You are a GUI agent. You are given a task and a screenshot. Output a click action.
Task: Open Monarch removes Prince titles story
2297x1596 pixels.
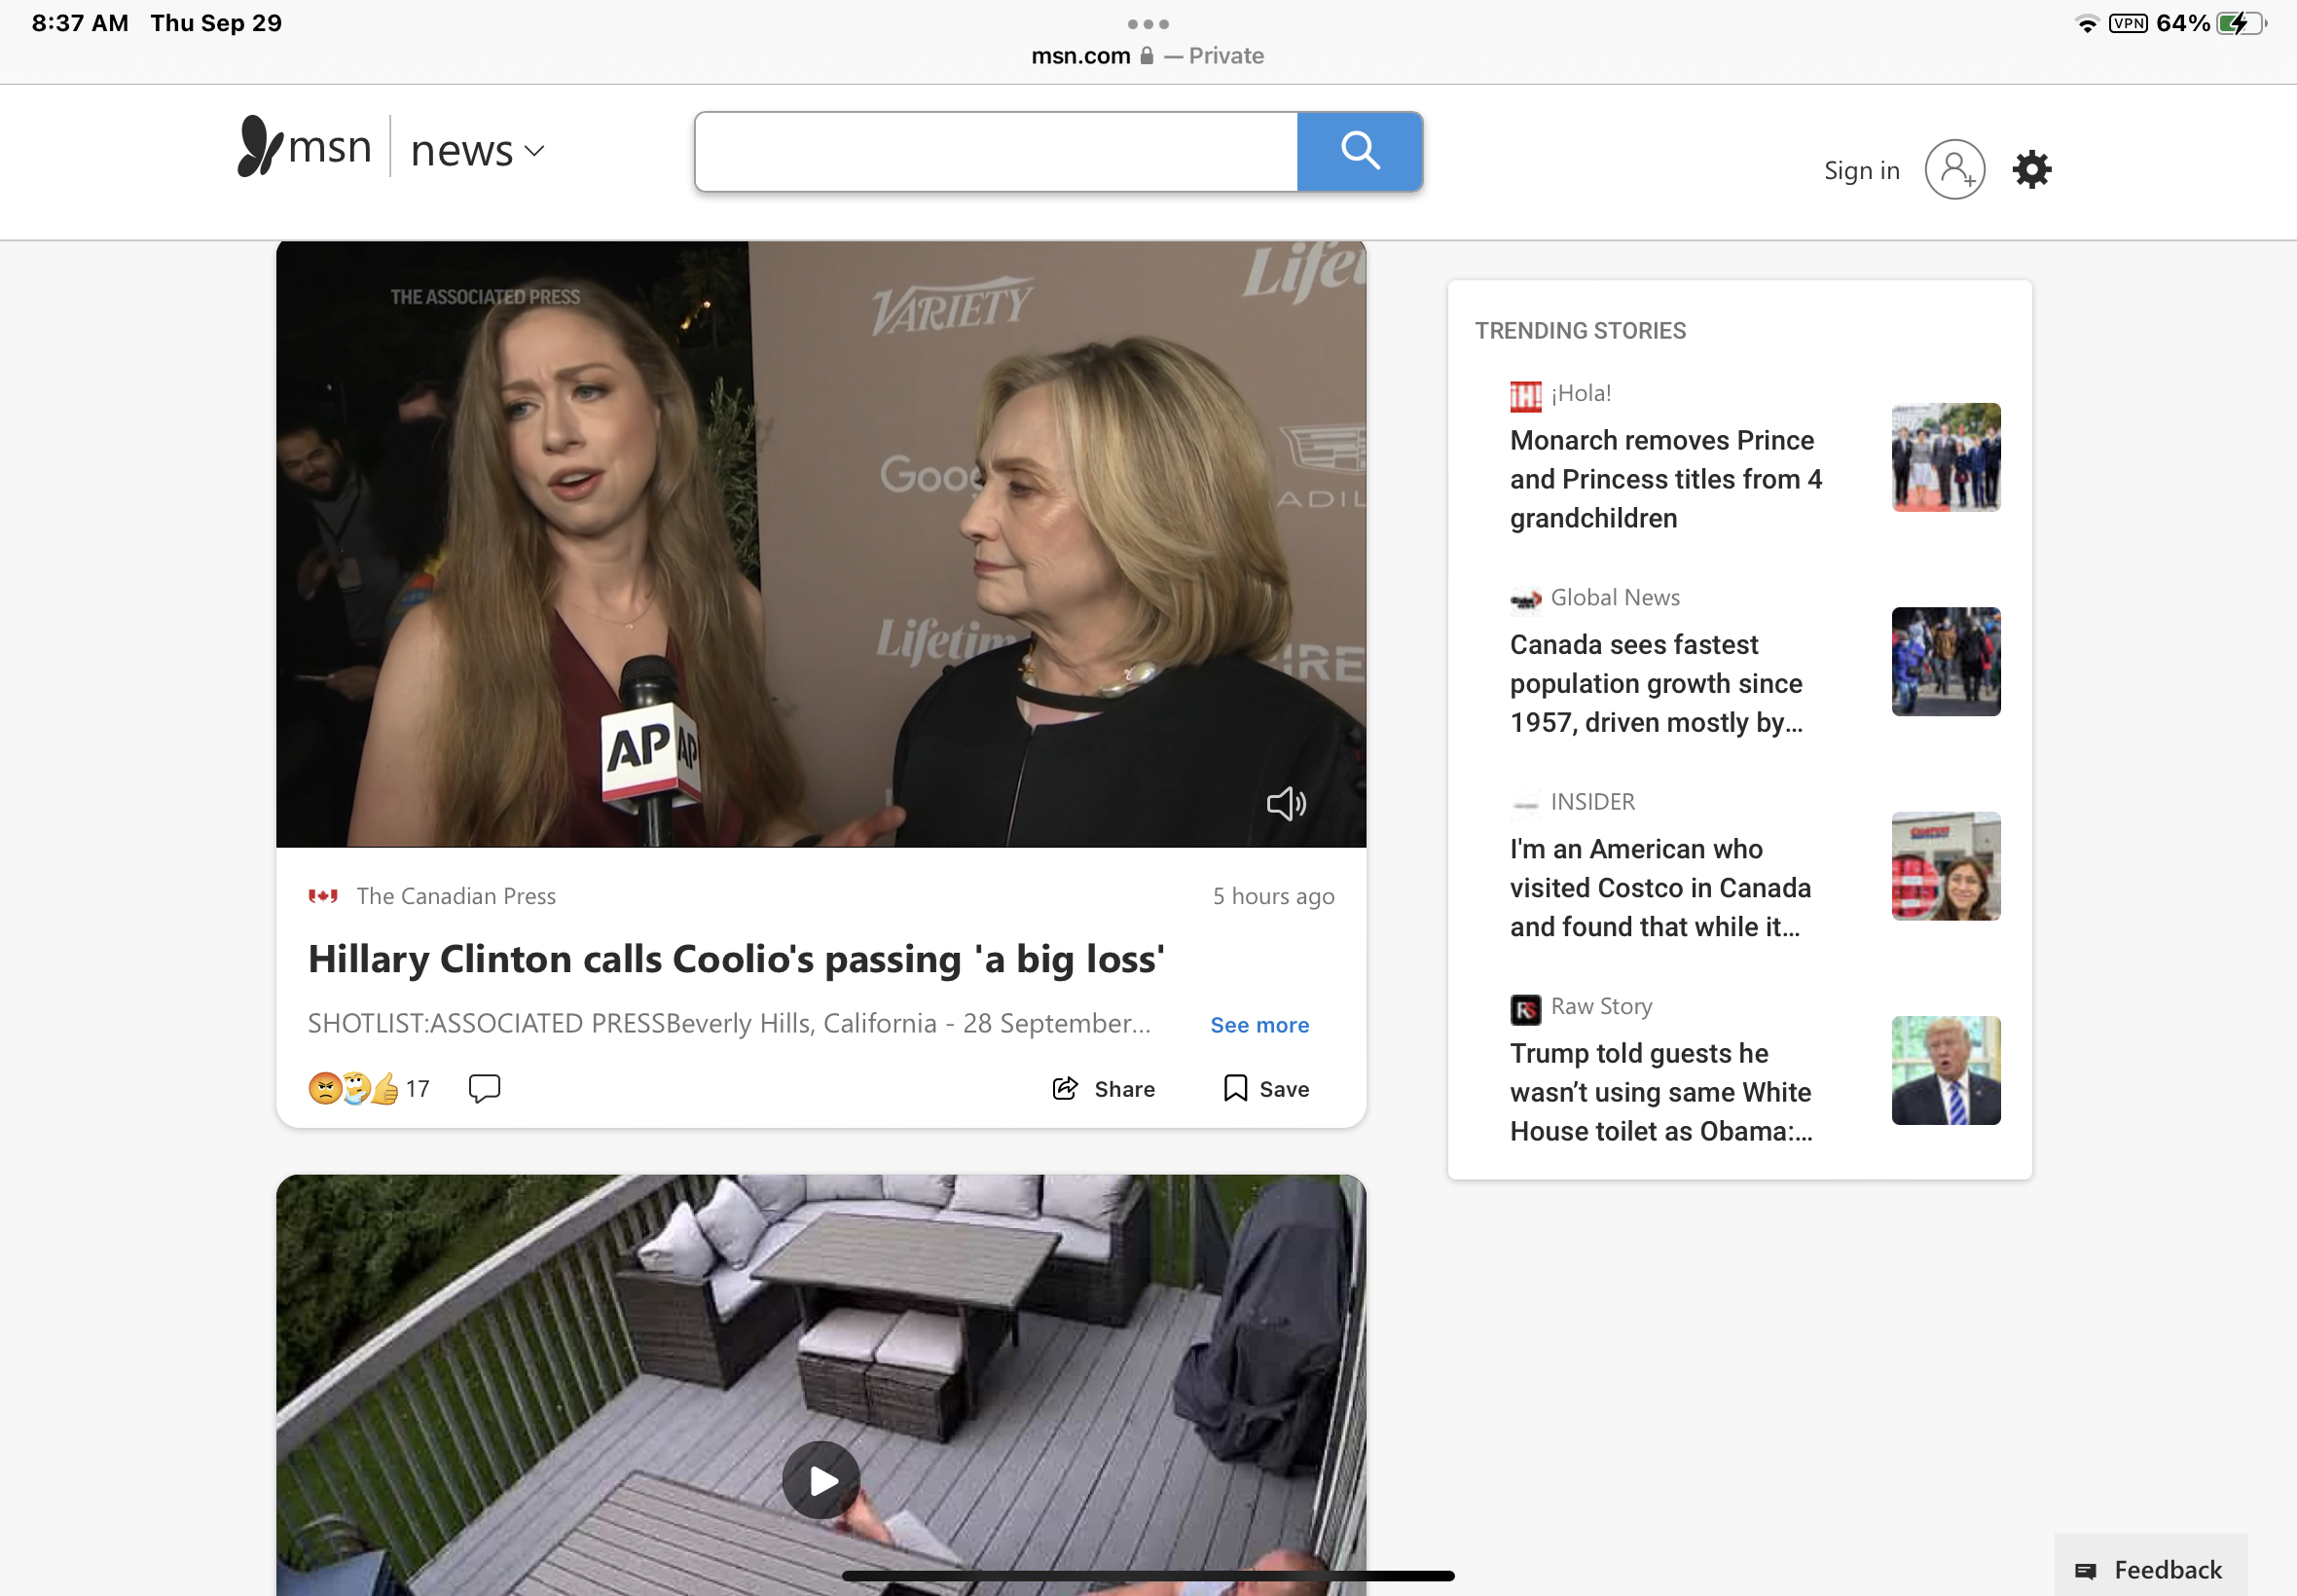point(1666,480)
